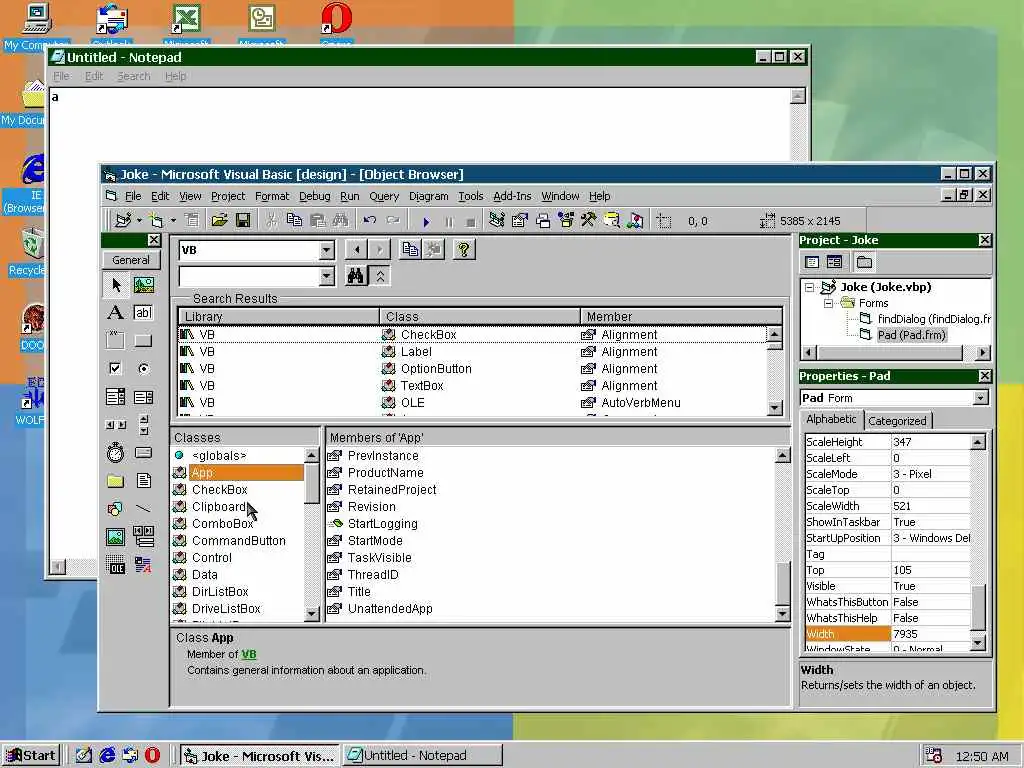Select the Clipboard class in Classes list

(219, 507)
